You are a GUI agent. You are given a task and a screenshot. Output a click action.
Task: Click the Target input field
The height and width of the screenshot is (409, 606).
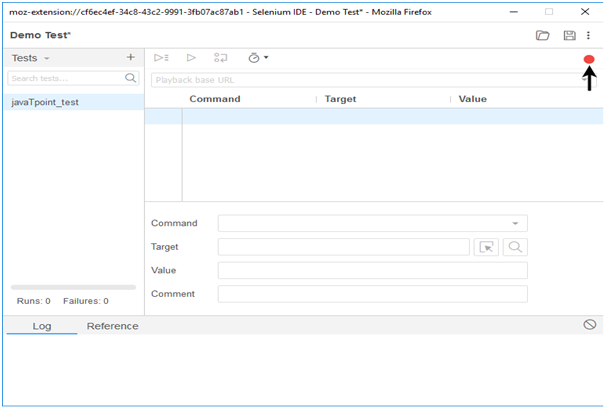click(344, 247)
